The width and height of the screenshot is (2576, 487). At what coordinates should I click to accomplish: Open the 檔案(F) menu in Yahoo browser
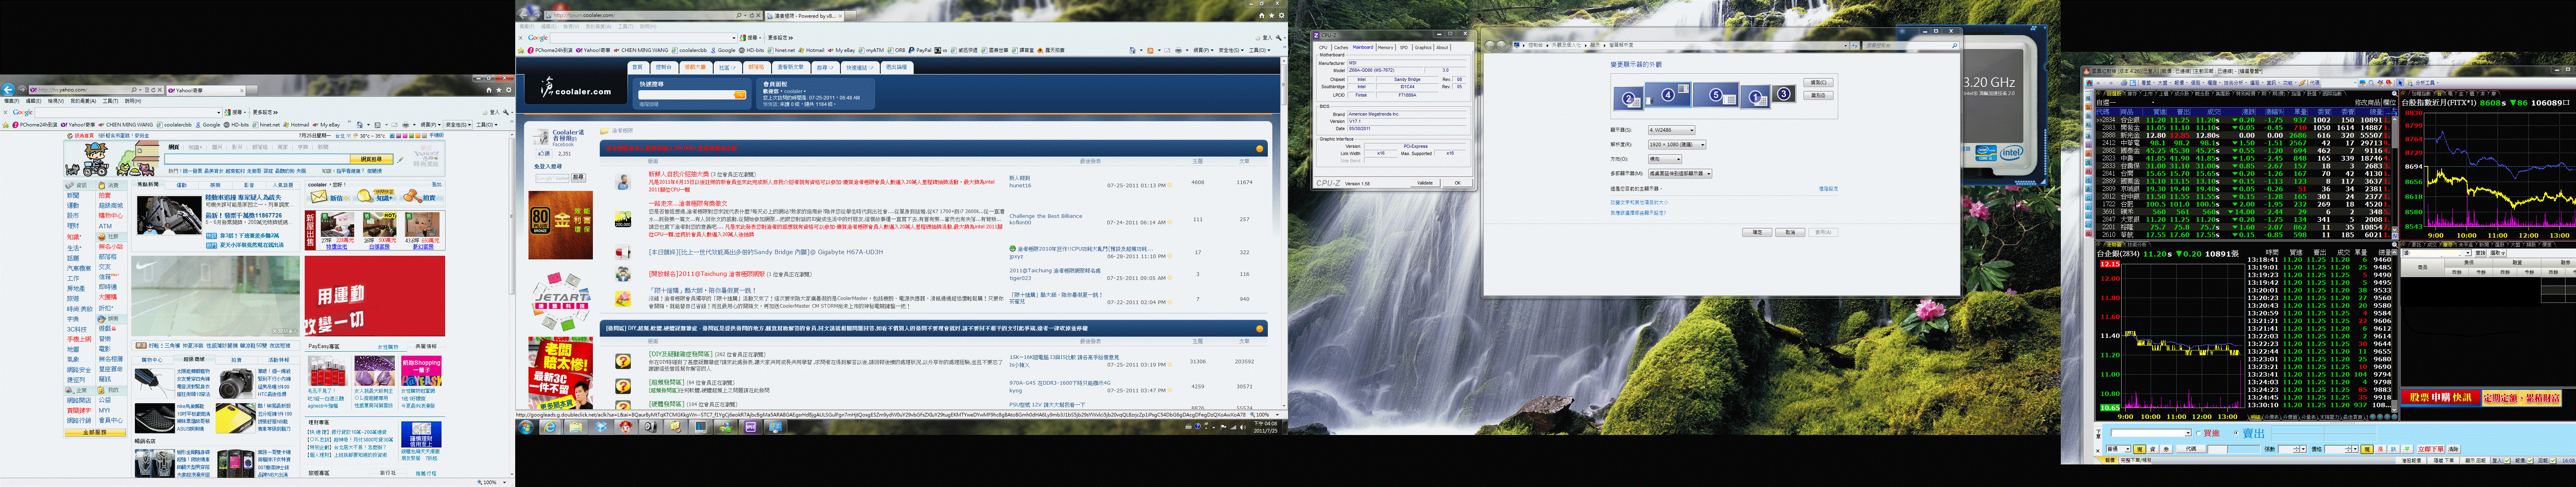click(x=12, y=101)
